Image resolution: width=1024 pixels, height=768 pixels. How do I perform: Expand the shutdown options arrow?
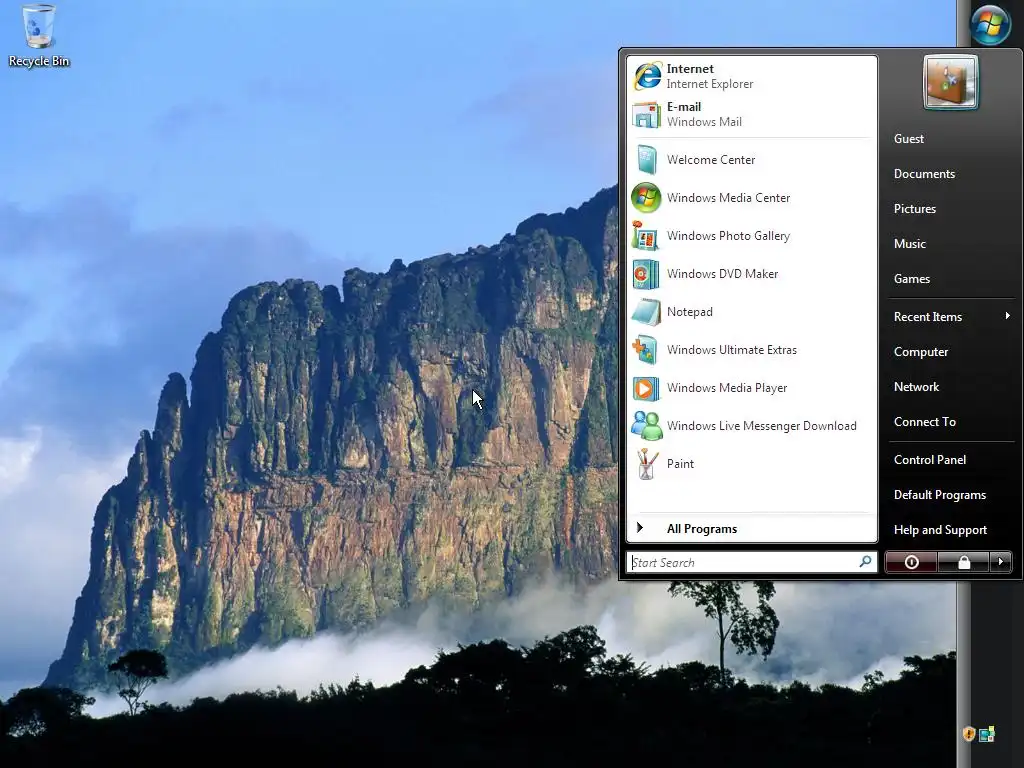[x=1000, y=562]
